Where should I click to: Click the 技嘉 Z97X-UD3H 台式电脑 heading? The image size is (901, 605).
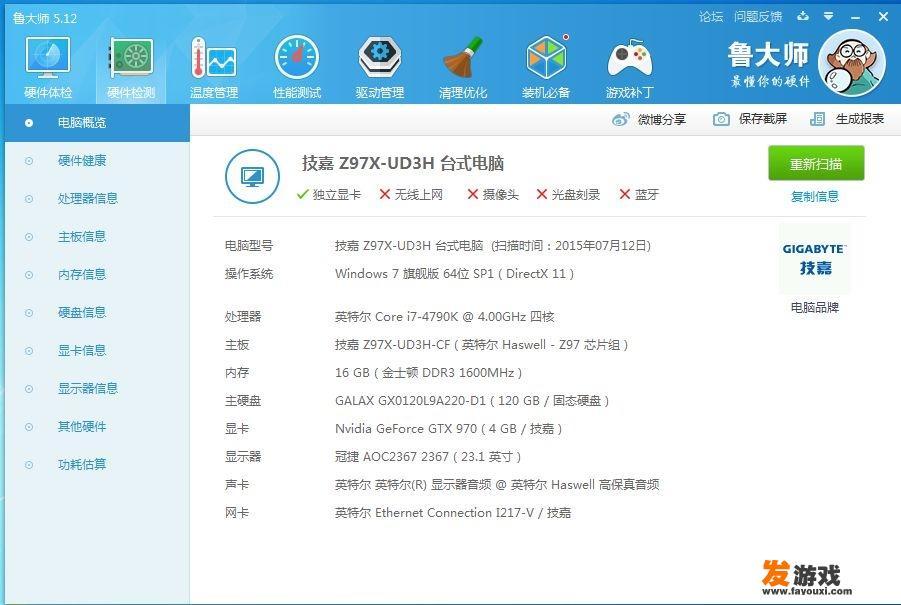click(403, 163)
